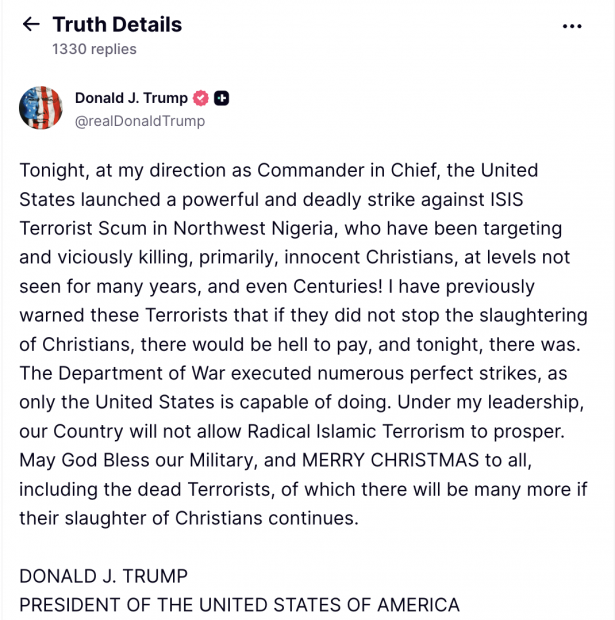Open the flag-themed profile avatar

(40, 108)
